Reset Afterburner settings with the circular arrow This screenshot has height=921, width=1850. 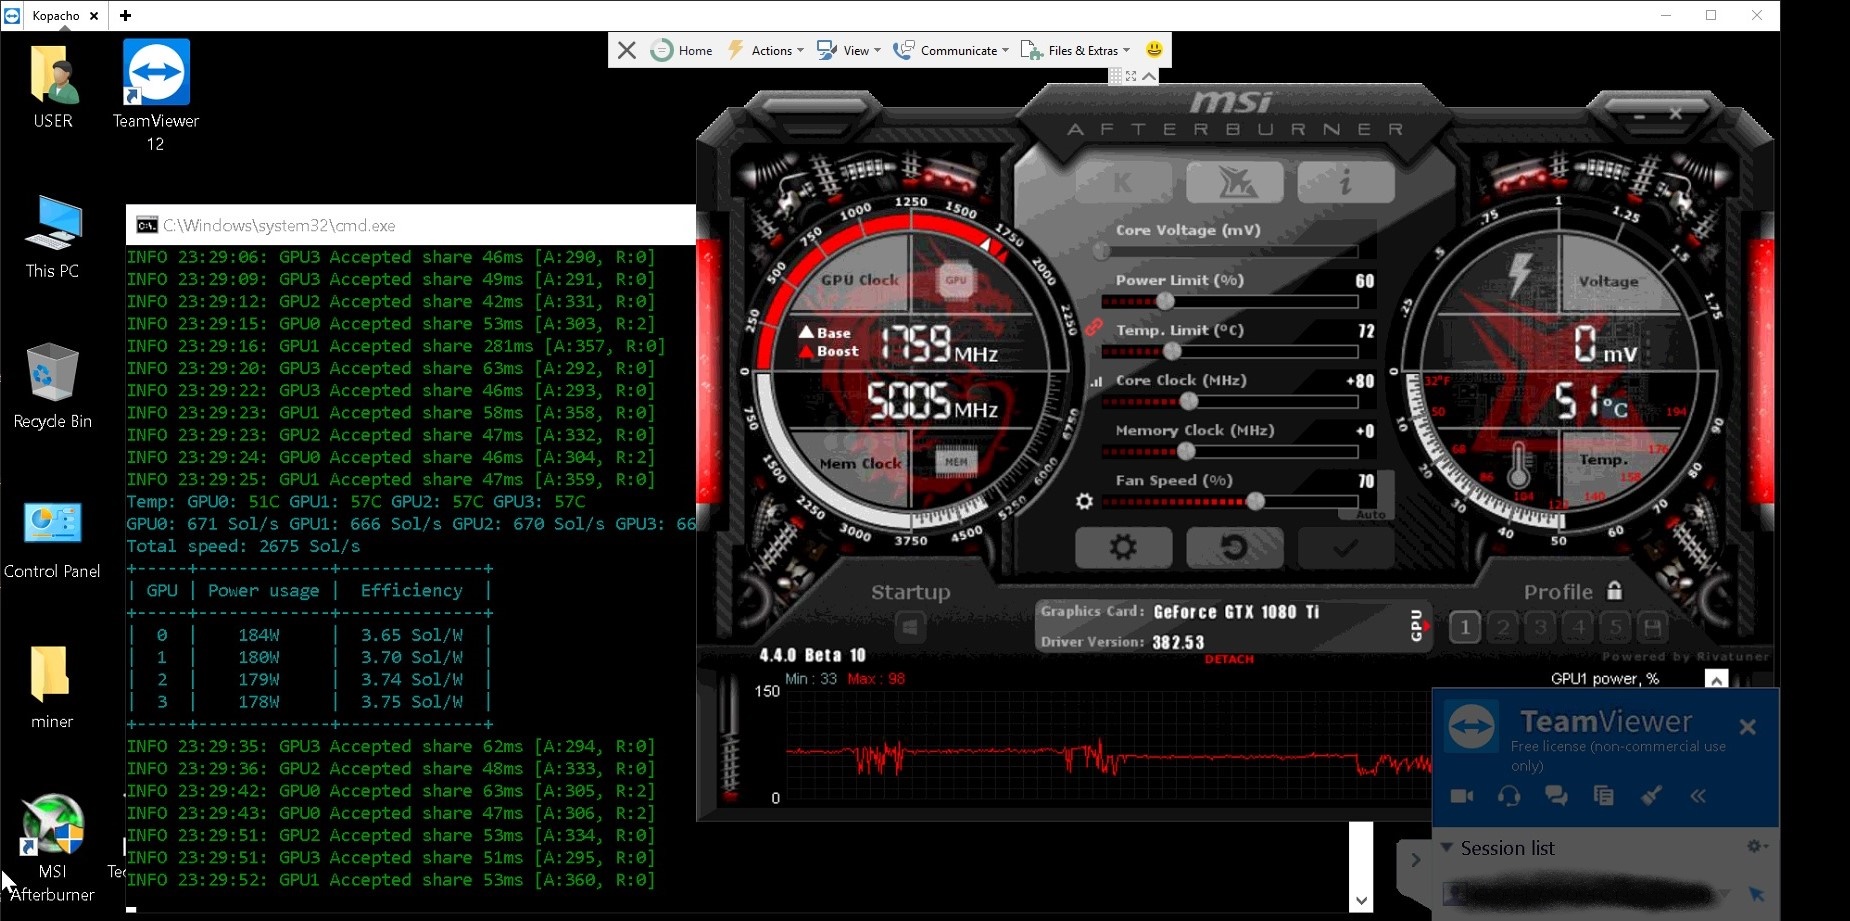(x=1235, y=547)
